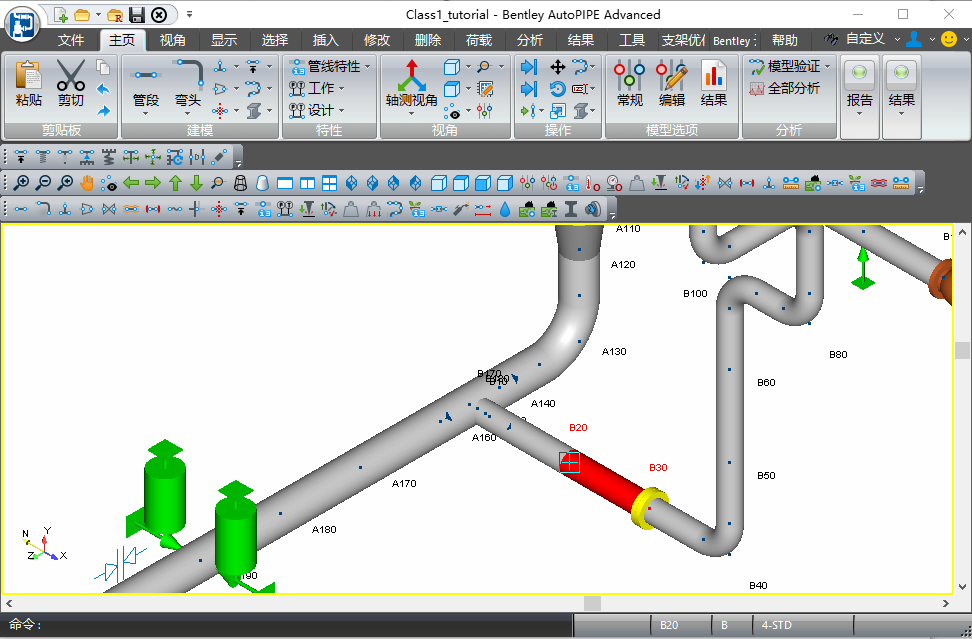Viewport: 972px width, 639px height.
Task: Click the spring support icon in top toolbar
Action: (x=109, y=157)
